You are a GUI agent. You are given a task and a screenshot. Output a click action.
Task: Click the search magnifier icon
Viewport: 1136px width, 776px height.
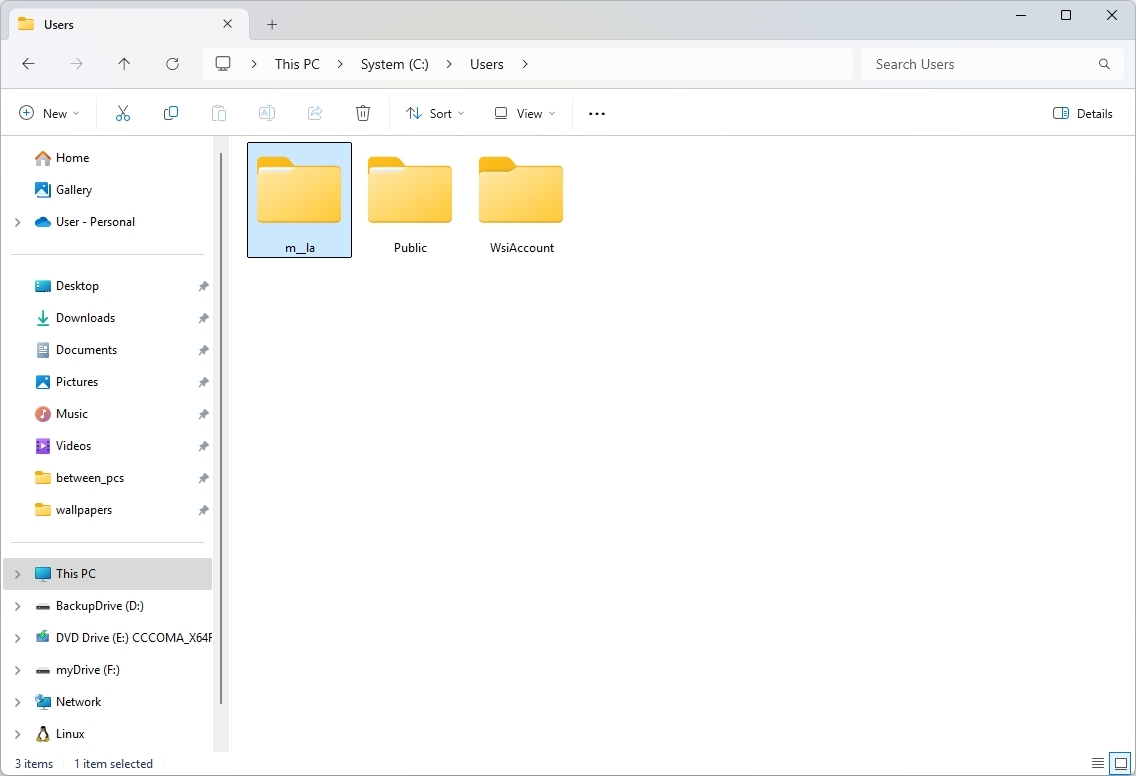click(1104, 64)
